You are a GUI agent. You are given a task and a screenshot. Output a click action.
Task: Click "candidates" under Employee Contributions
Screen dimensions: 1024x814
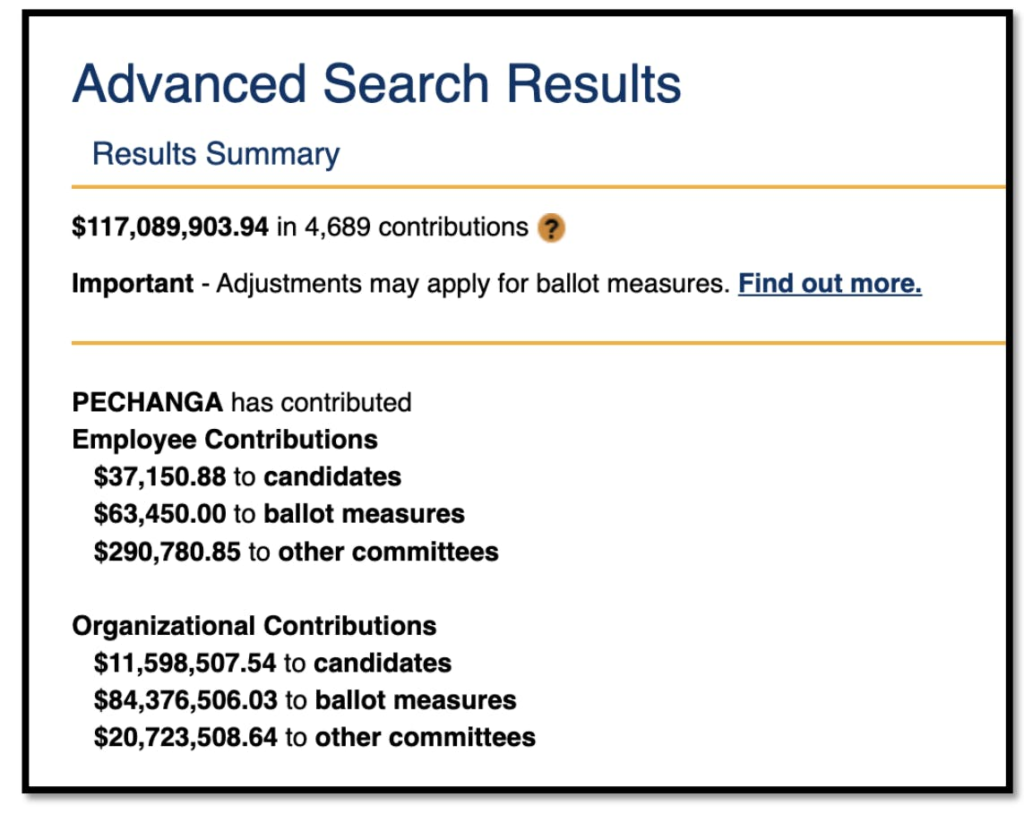332,476
